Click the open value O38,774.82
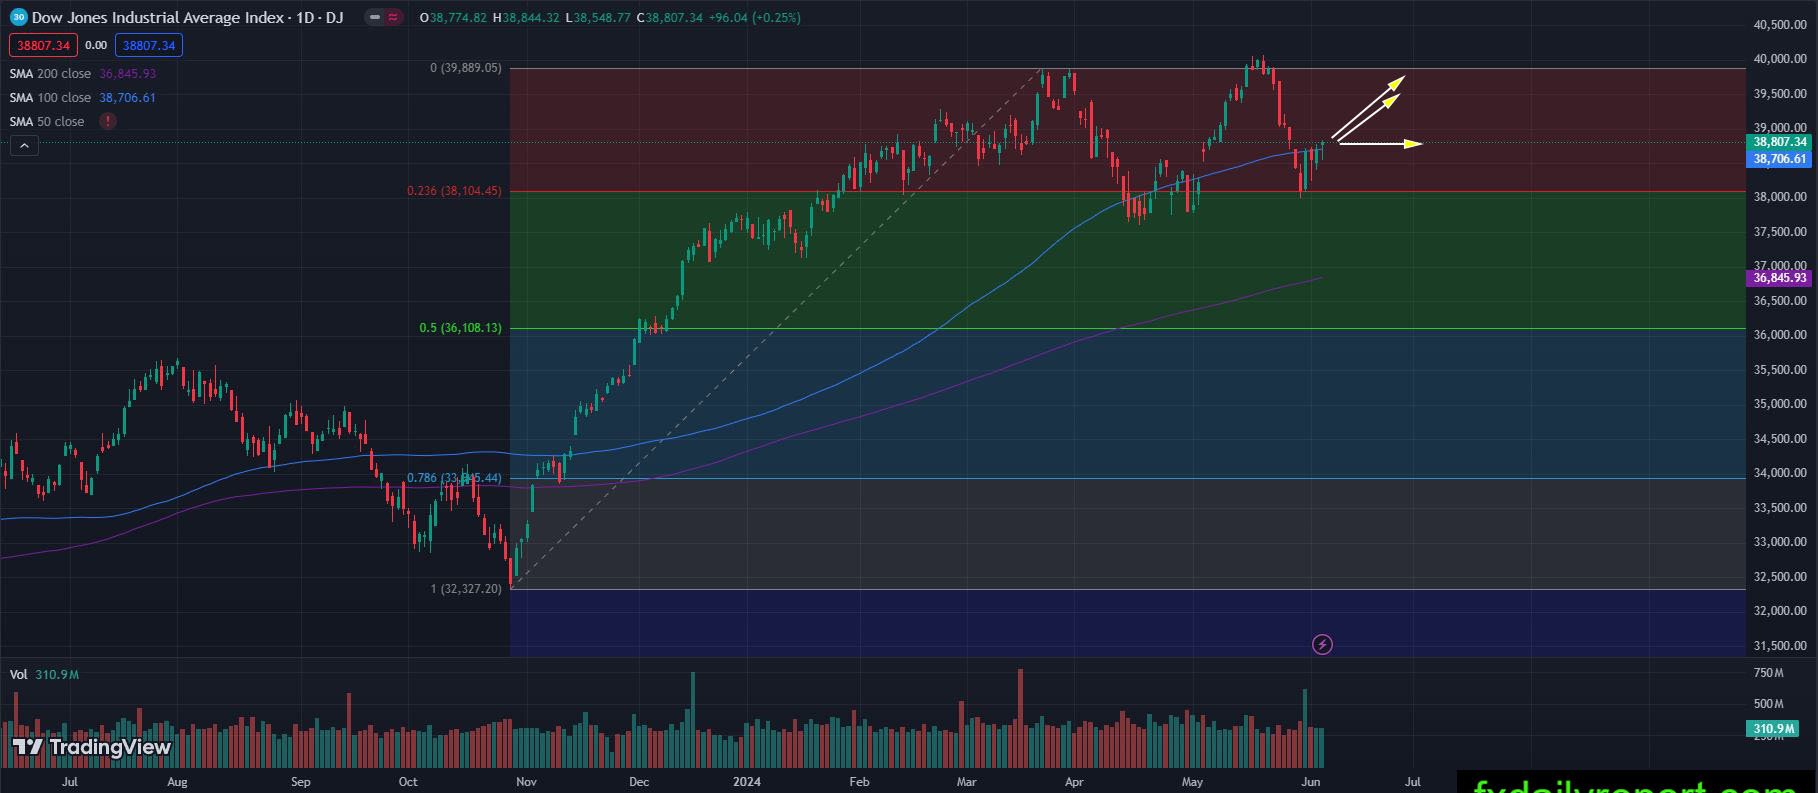The image size is (1818, 793). [454, 17]
